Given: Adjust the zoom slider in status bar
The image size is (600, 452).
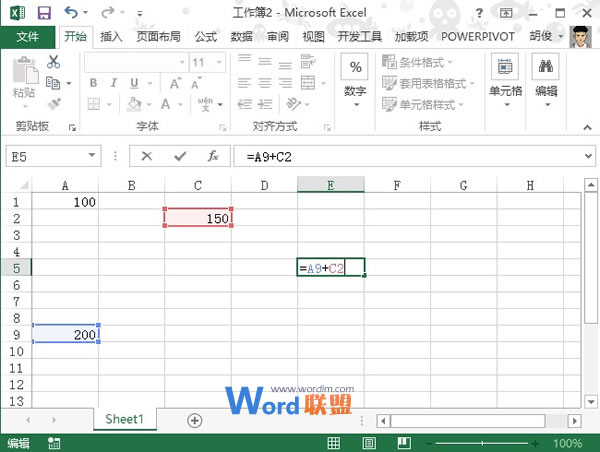Looking at the screenshot, I should point(482,443).
